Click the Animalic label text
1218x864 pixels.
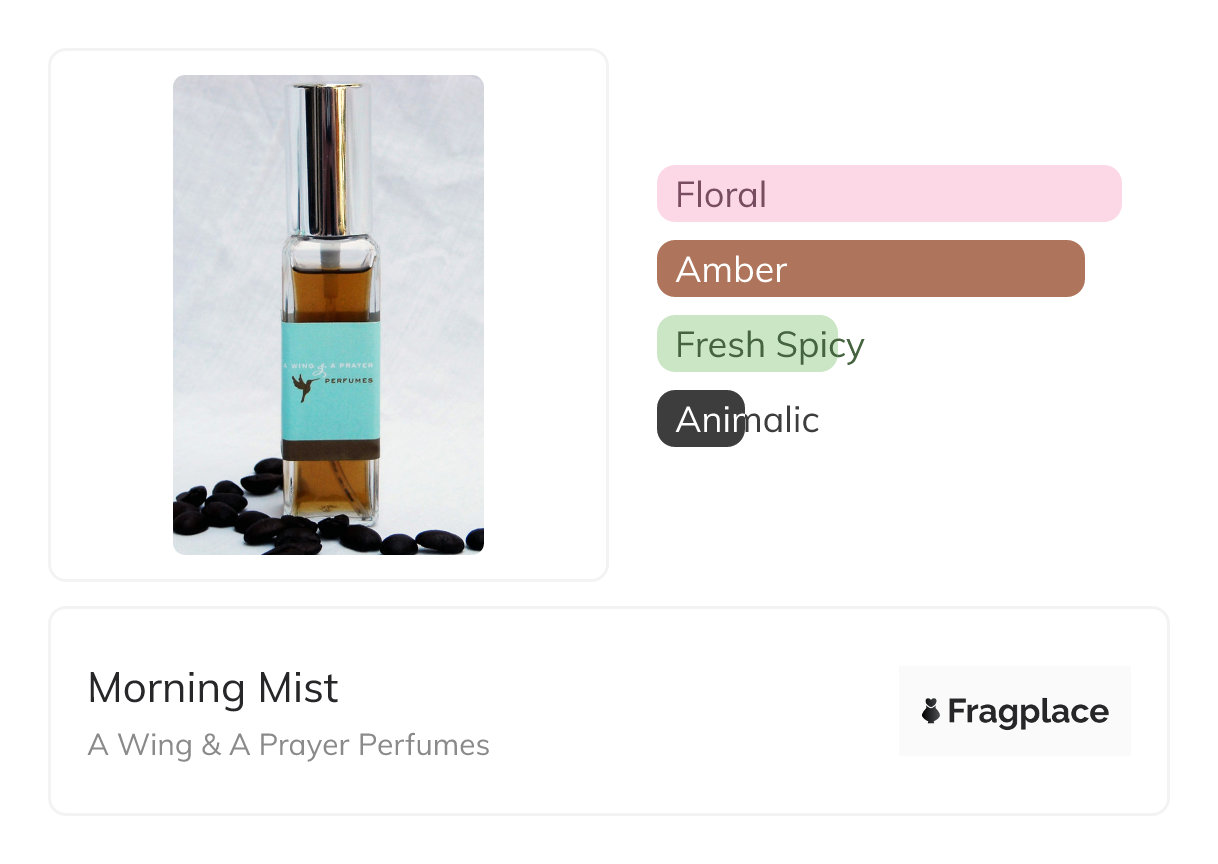coord(747,420)
